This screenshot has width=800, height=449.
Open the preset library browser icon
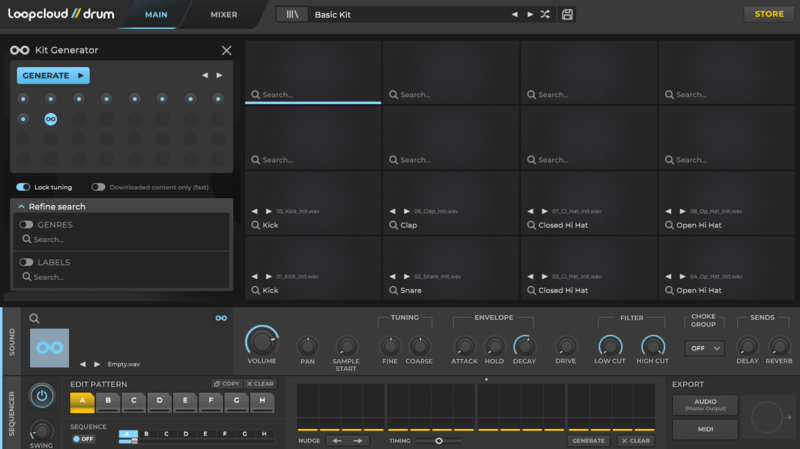pyautogui.click(x=293, y=15)
